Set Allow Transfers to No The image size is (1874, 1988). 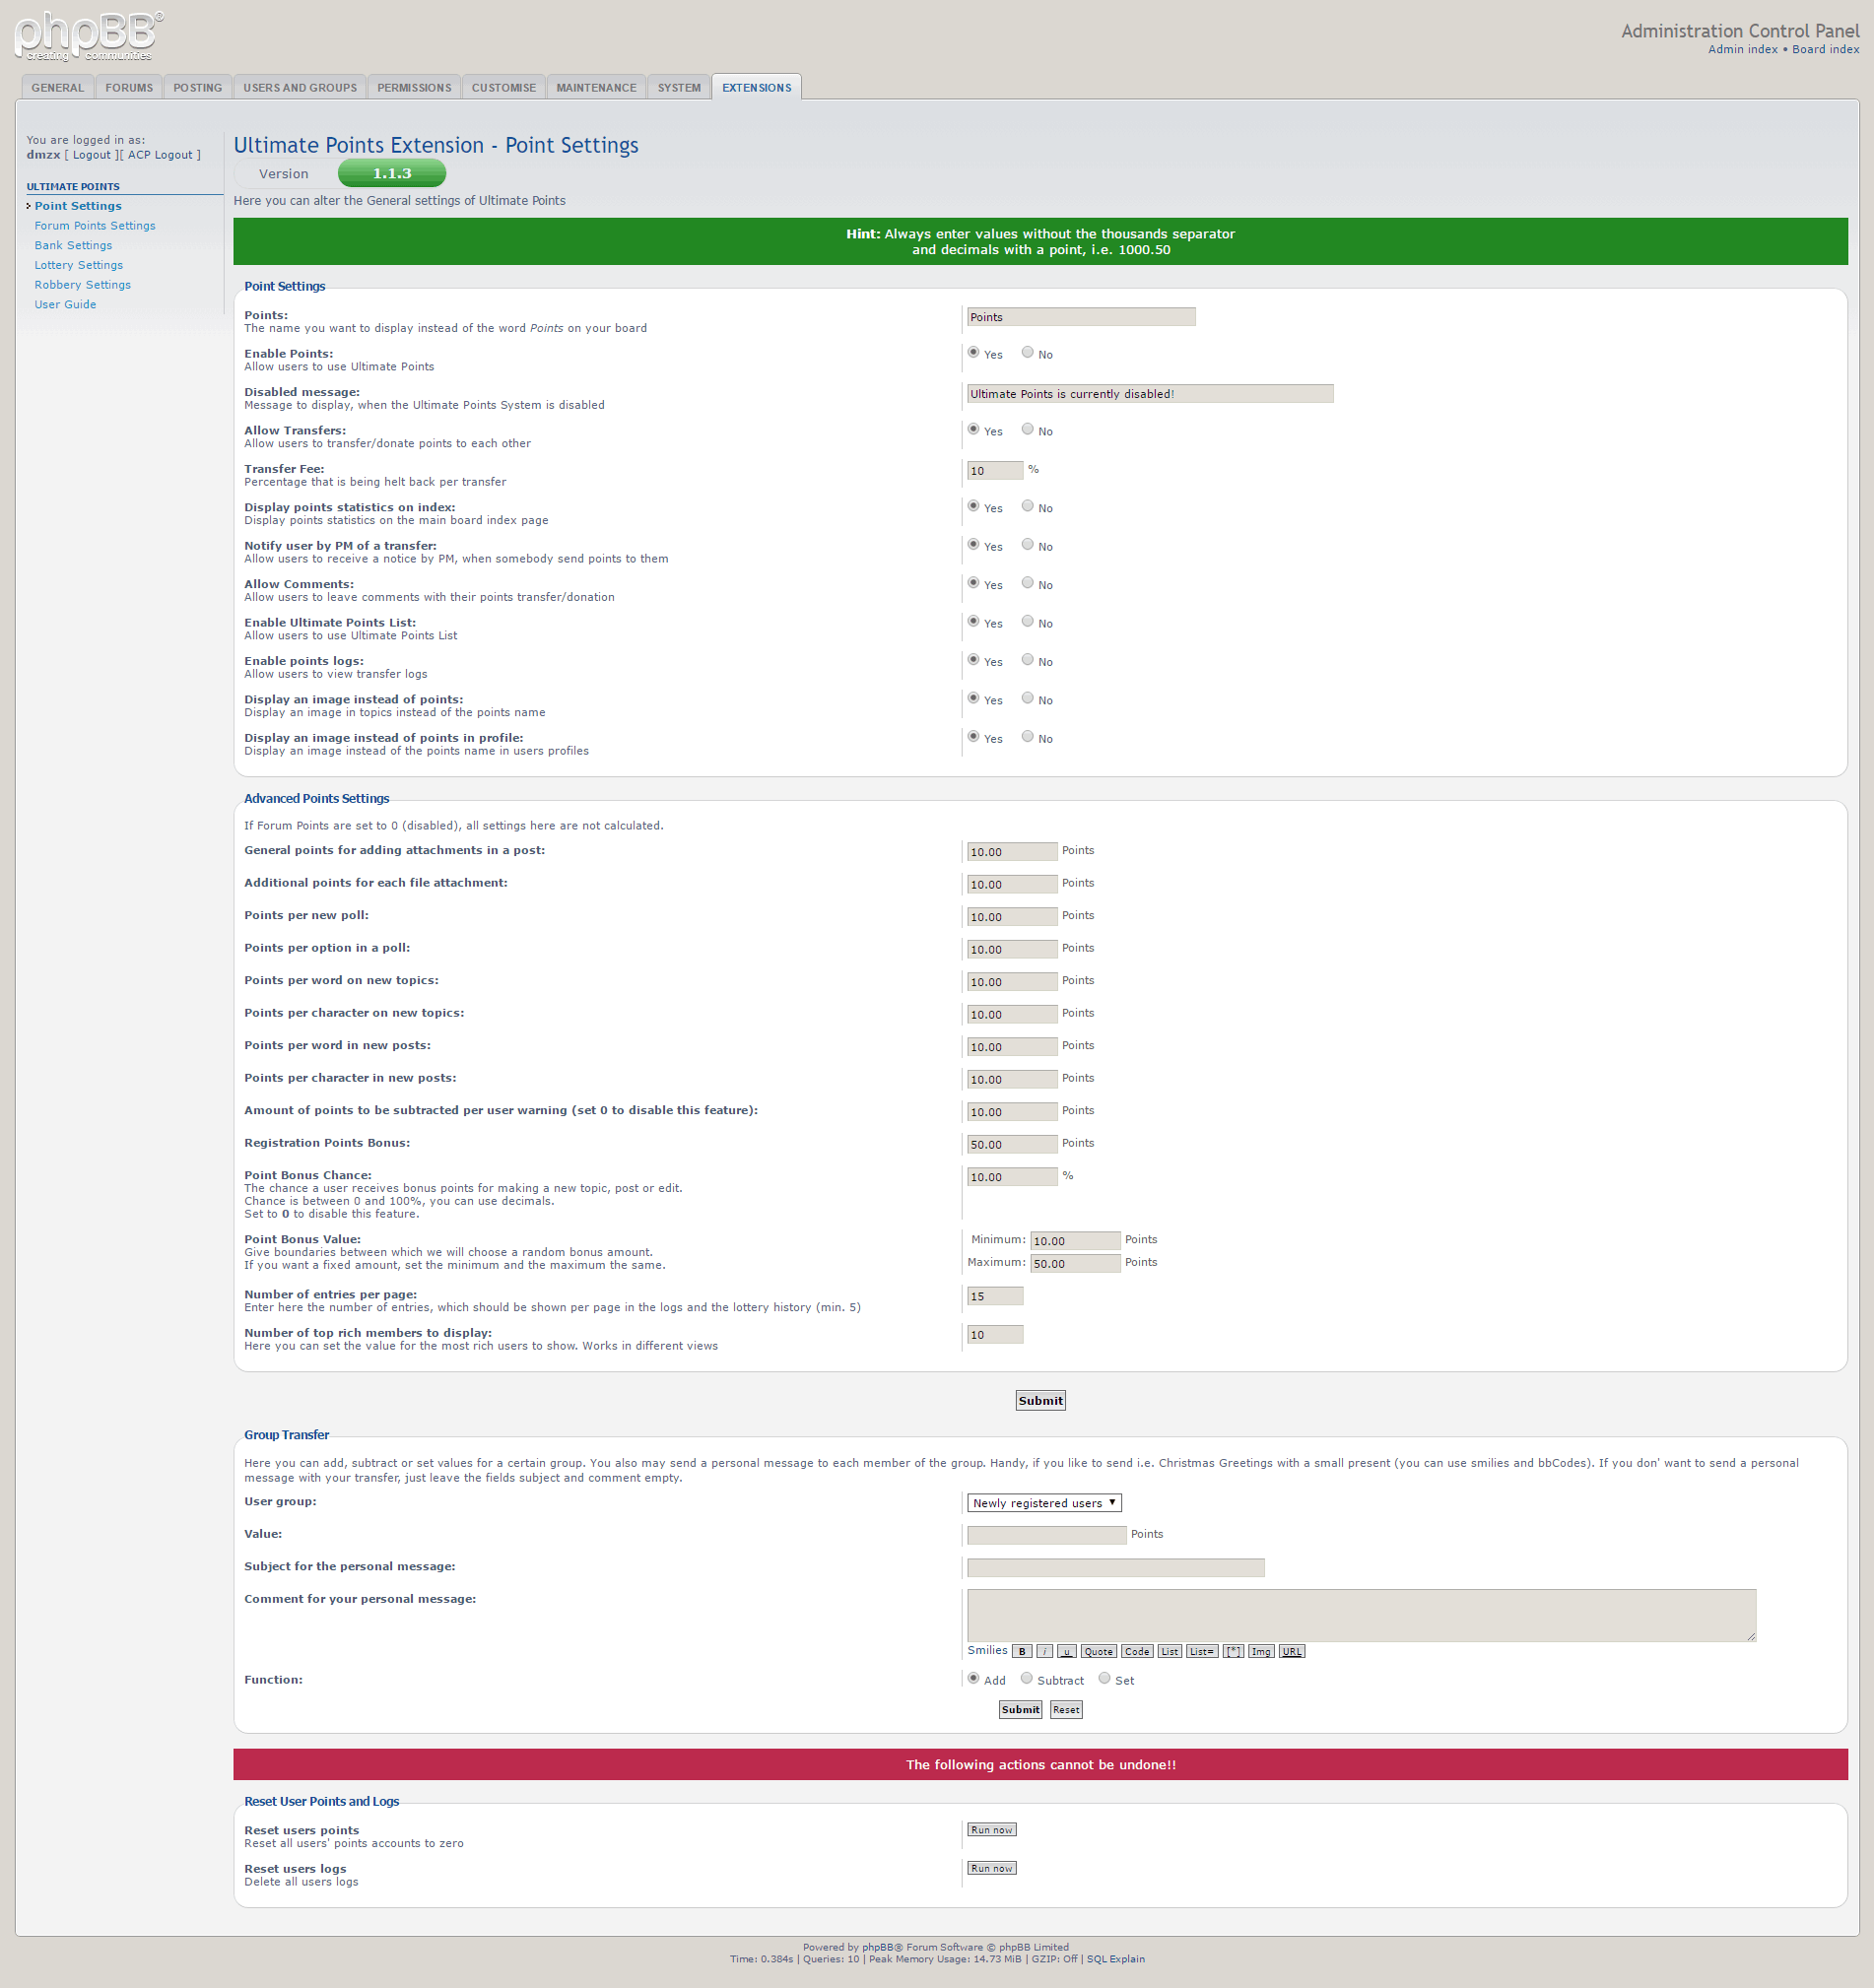click(1027, 429)
